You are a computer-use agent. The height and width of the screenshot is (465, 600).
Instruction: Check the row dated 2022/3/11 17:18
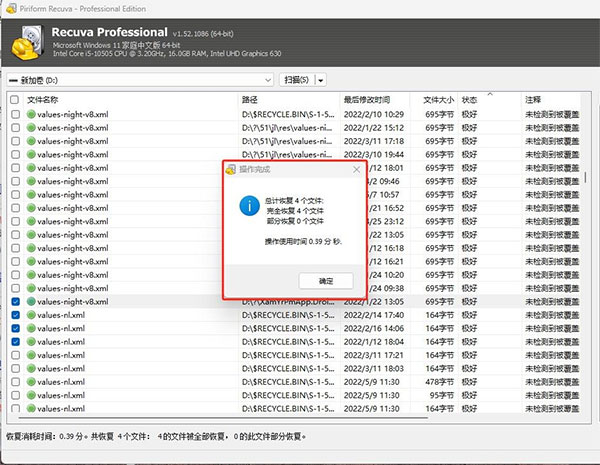(15, 141)
